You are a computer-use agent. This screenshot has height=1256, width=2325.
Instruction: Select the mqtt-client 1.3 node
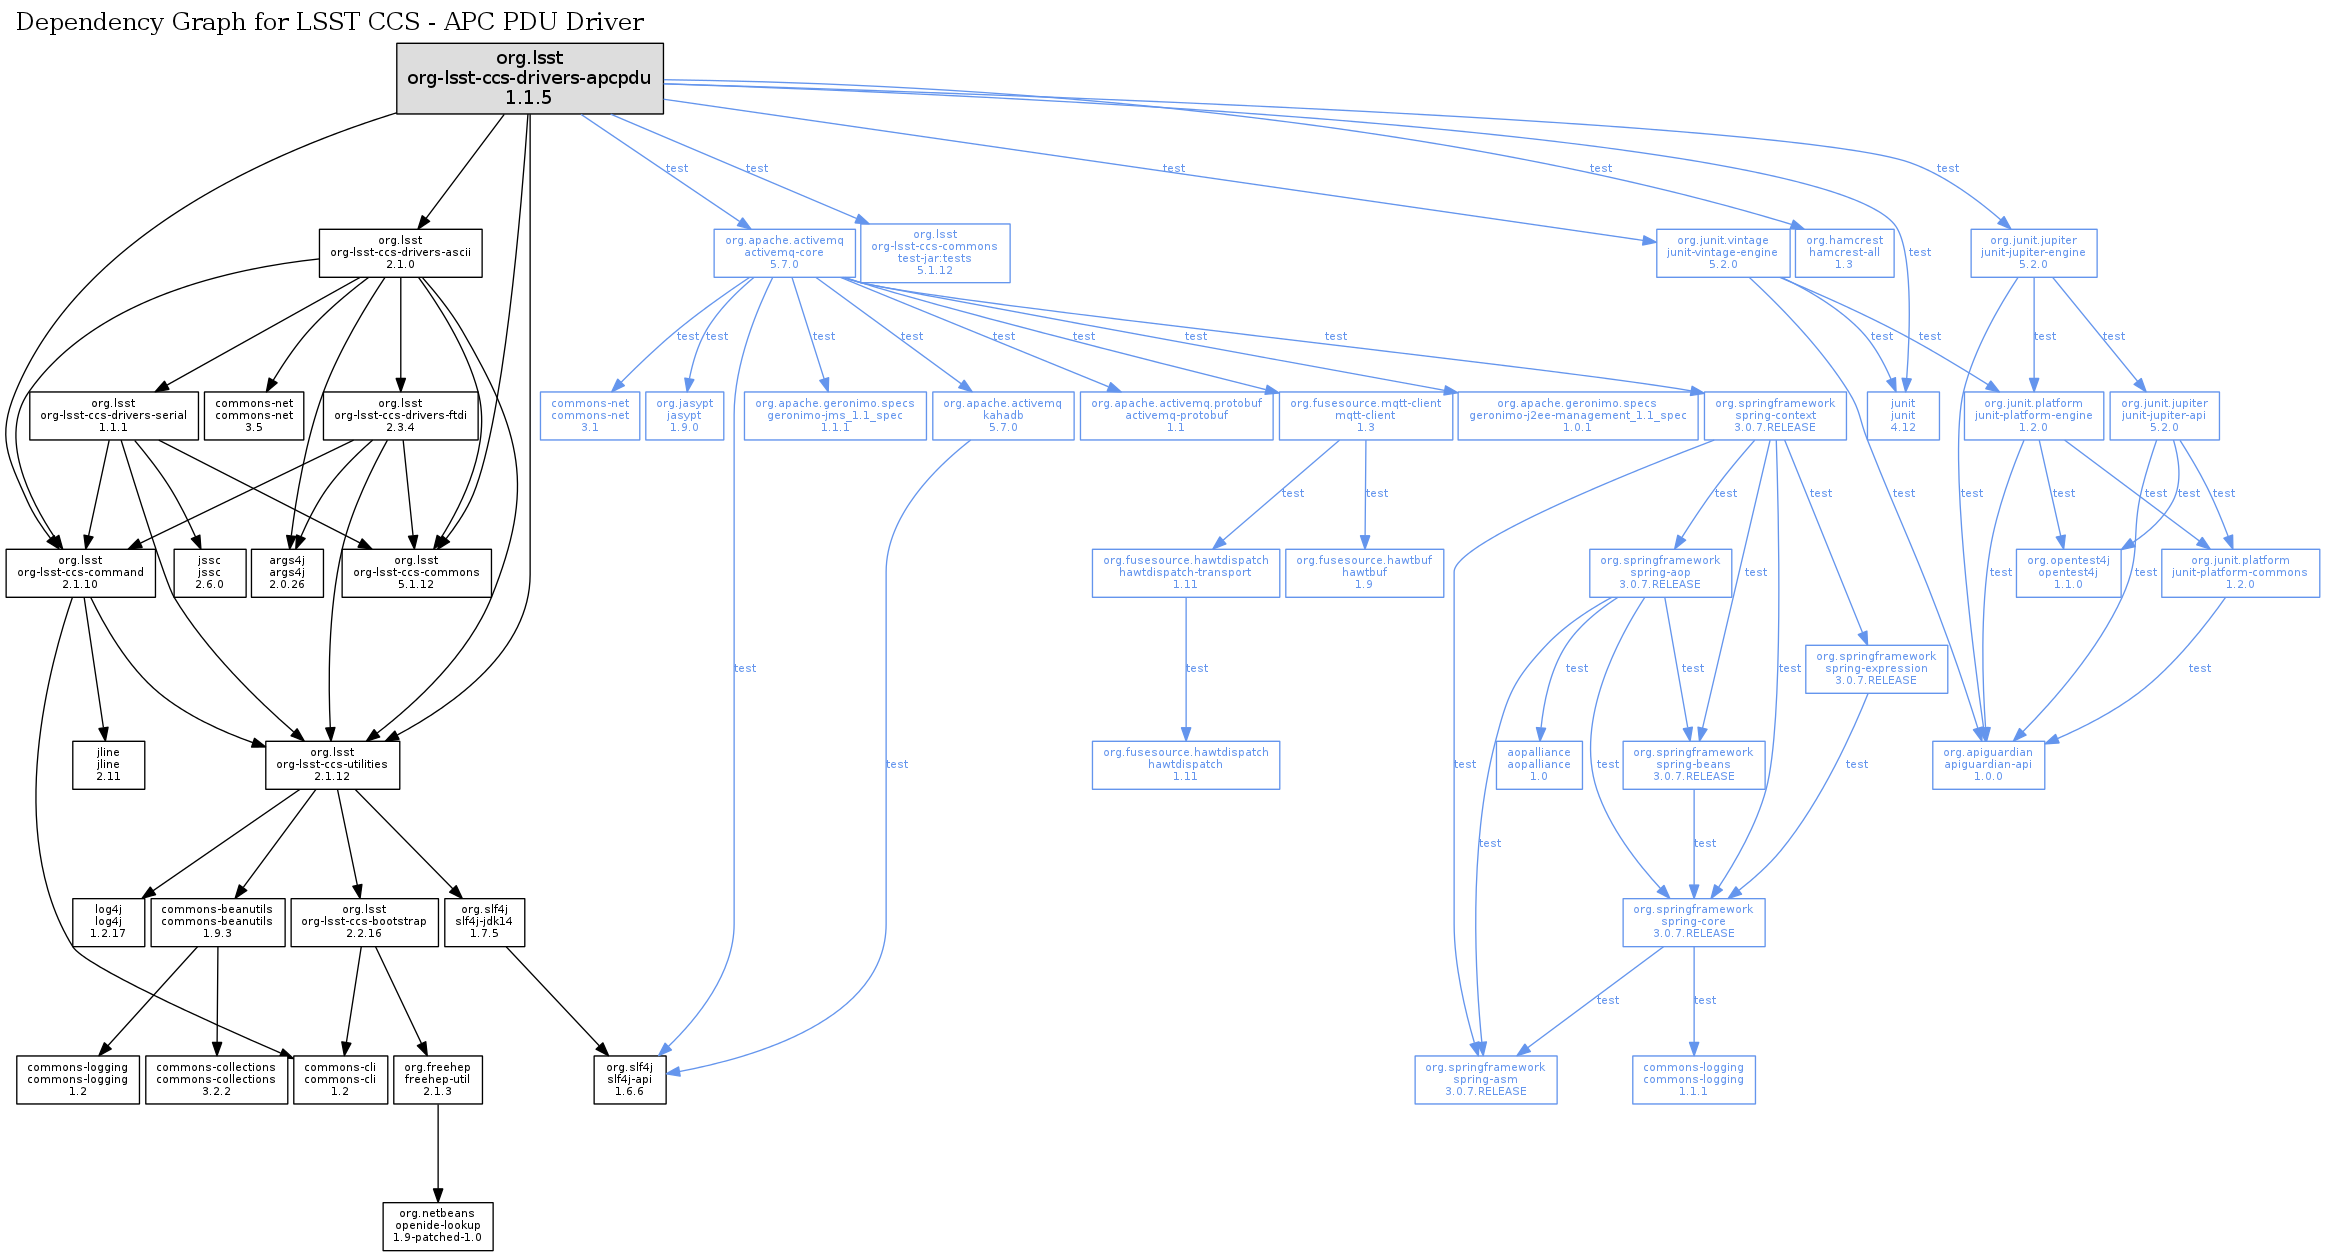(1365, 416)
